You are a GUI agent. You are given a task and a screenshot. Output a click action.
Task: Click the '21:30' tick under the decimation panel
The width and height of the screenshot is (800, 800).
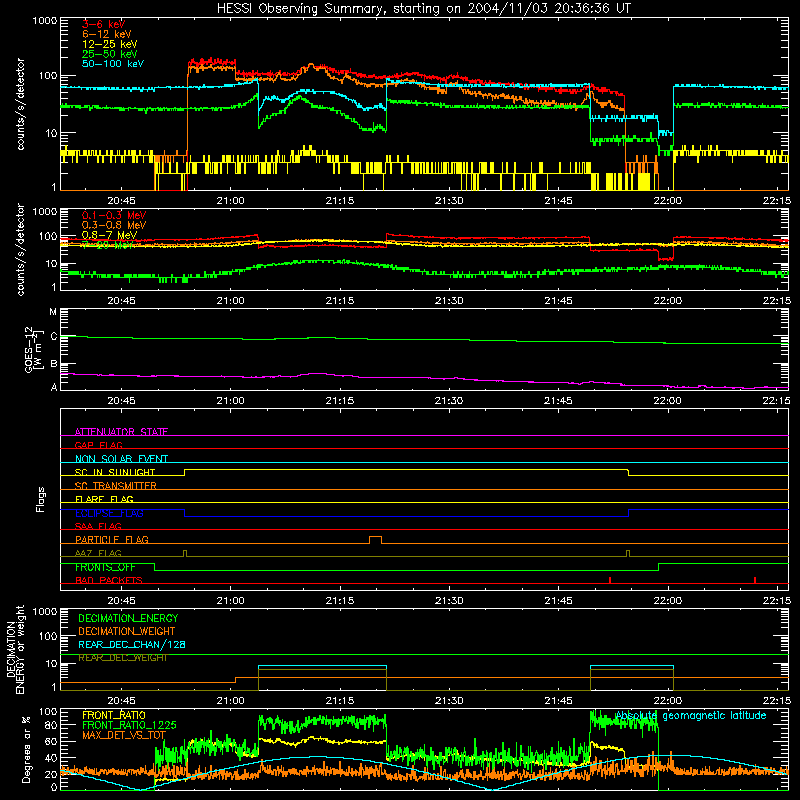(449, 701)
